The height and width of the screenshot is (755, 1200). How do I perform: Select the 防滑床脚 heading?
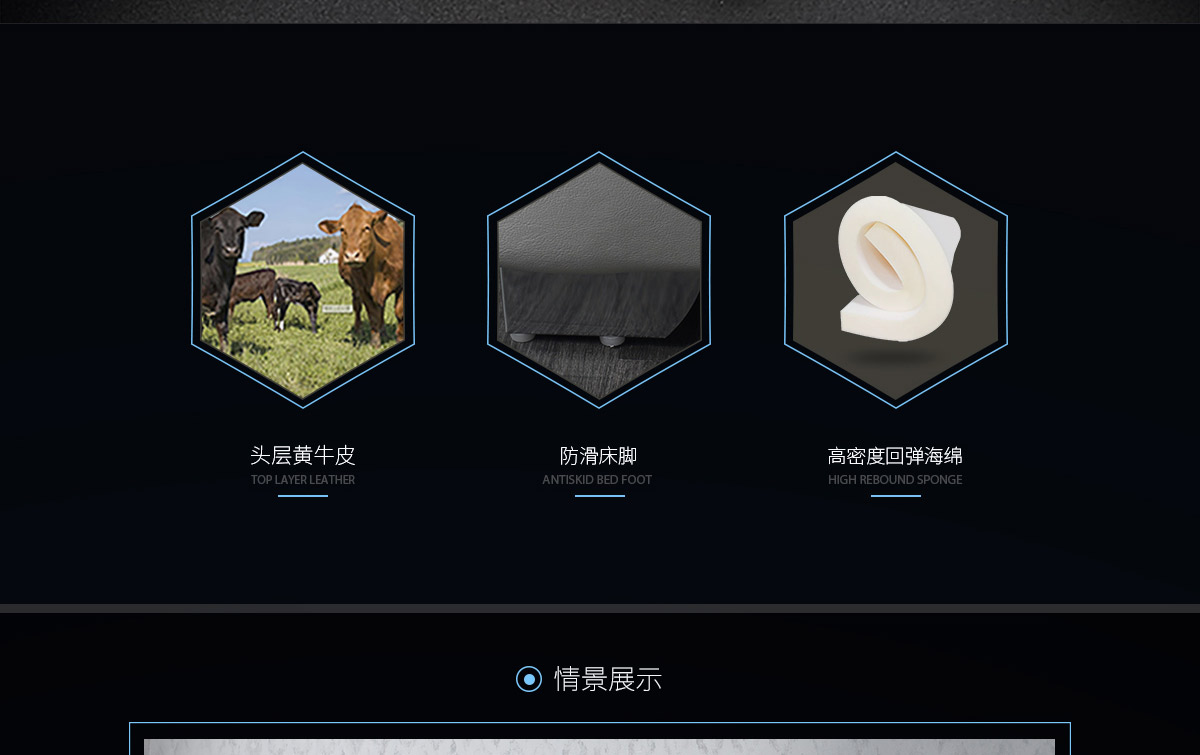click(x=598, y=456)
